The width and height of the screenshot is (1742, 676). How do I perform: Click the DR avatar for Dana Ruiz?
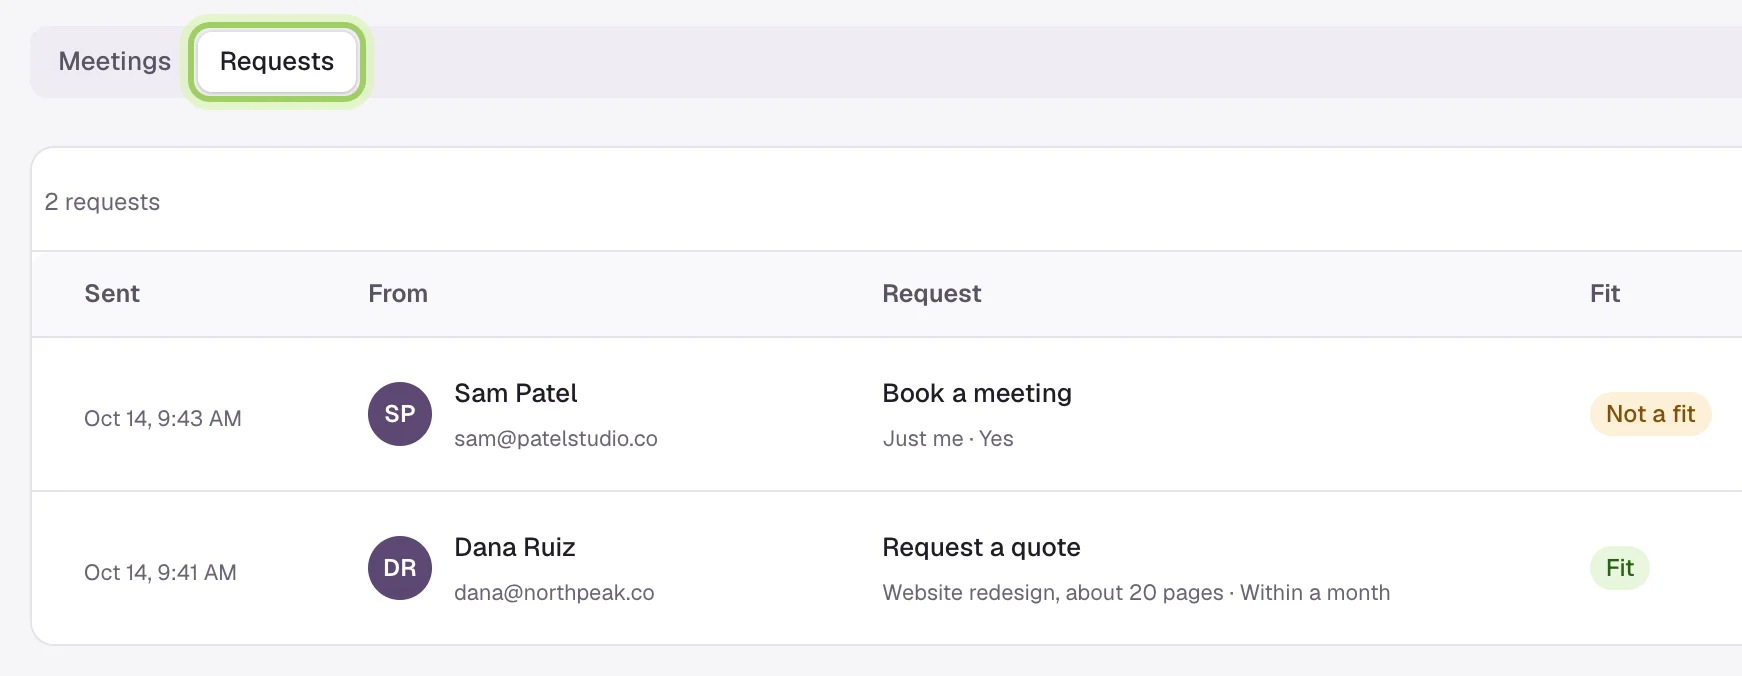point(400,568)
